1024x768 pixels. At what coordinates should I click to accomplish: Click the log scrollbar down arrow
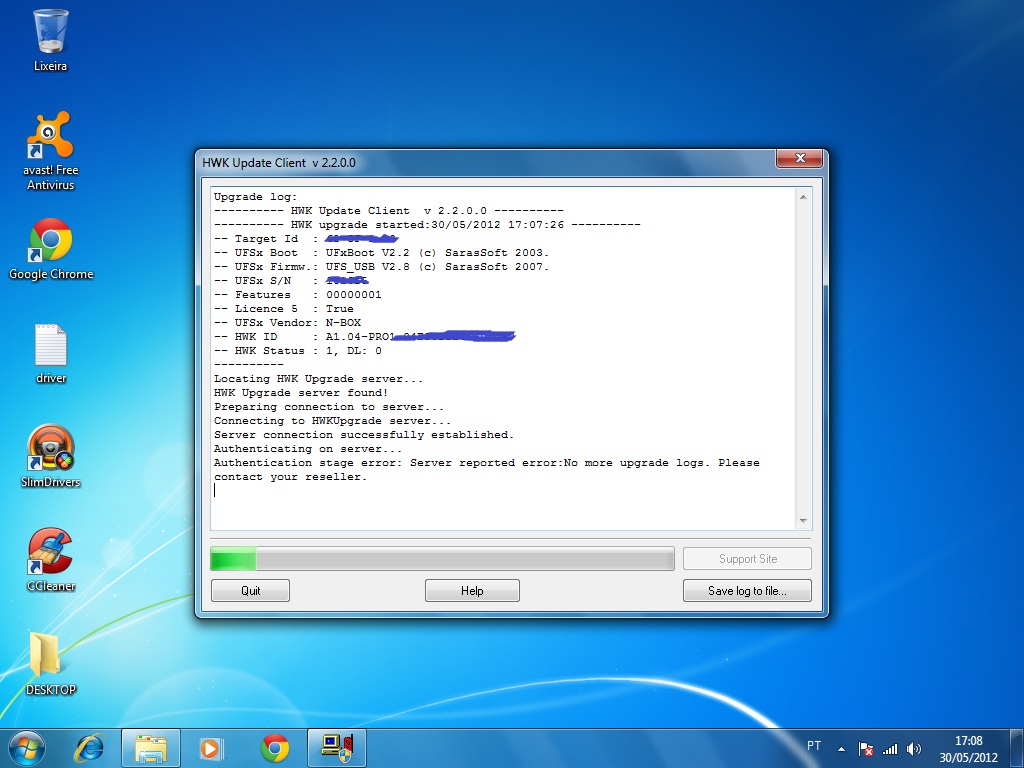coord(803,520)
